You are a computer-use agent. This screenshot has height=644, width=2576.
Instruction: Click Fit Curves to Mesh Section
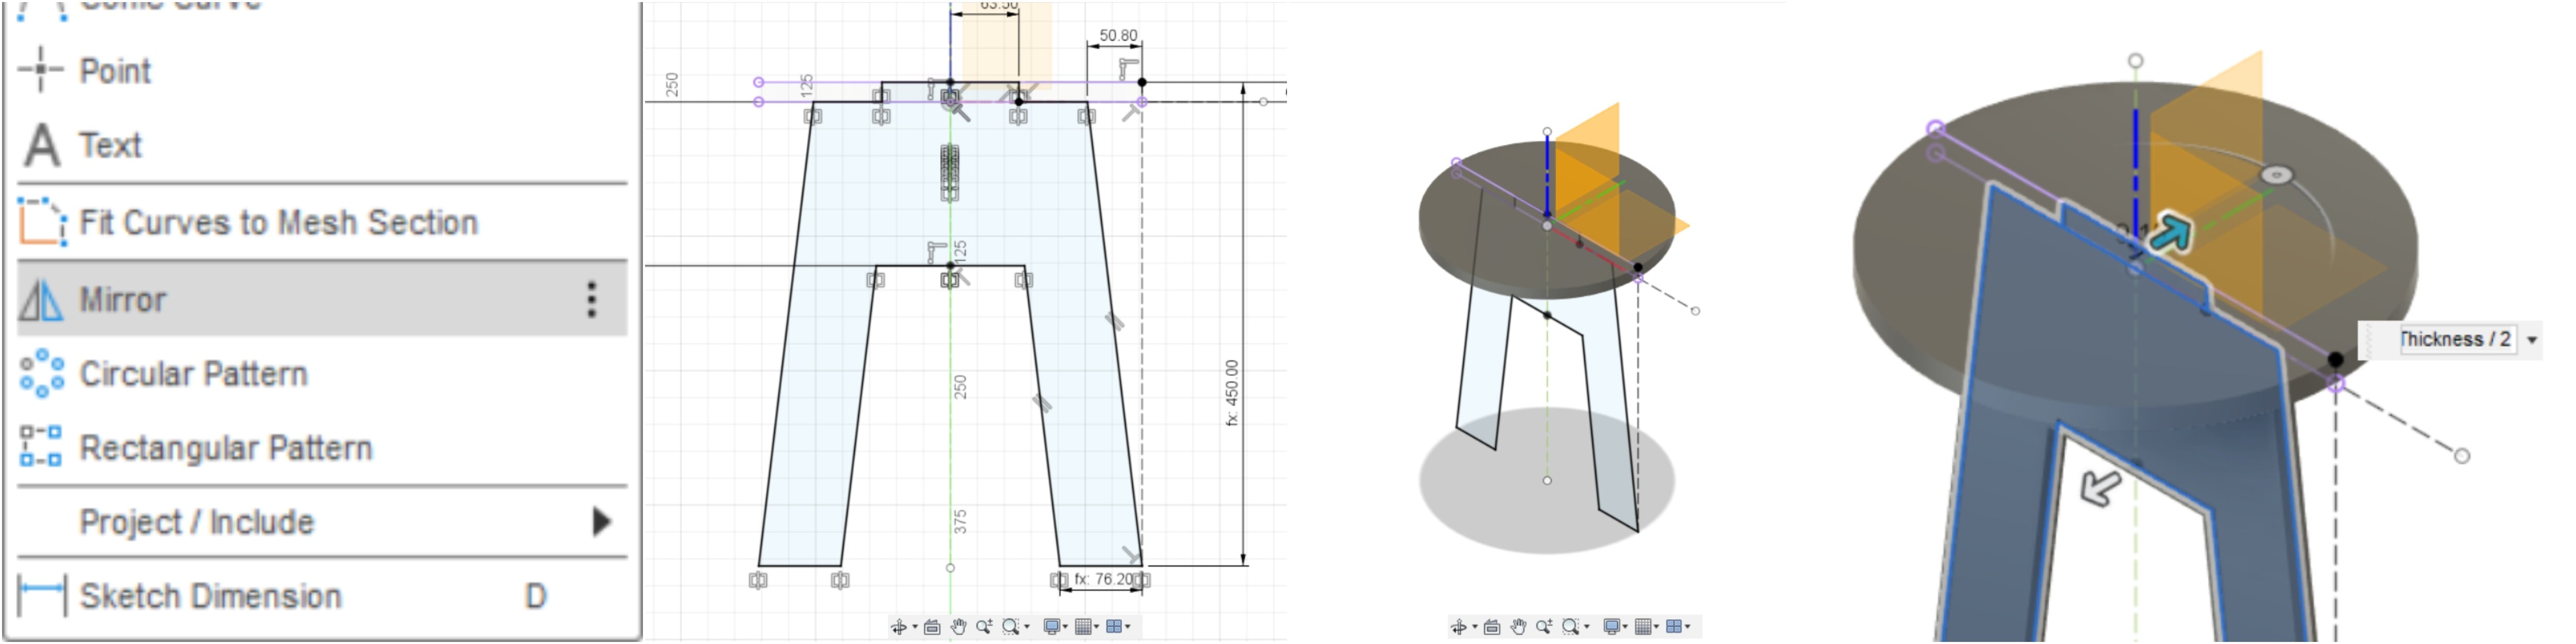[x=278, y=222]
